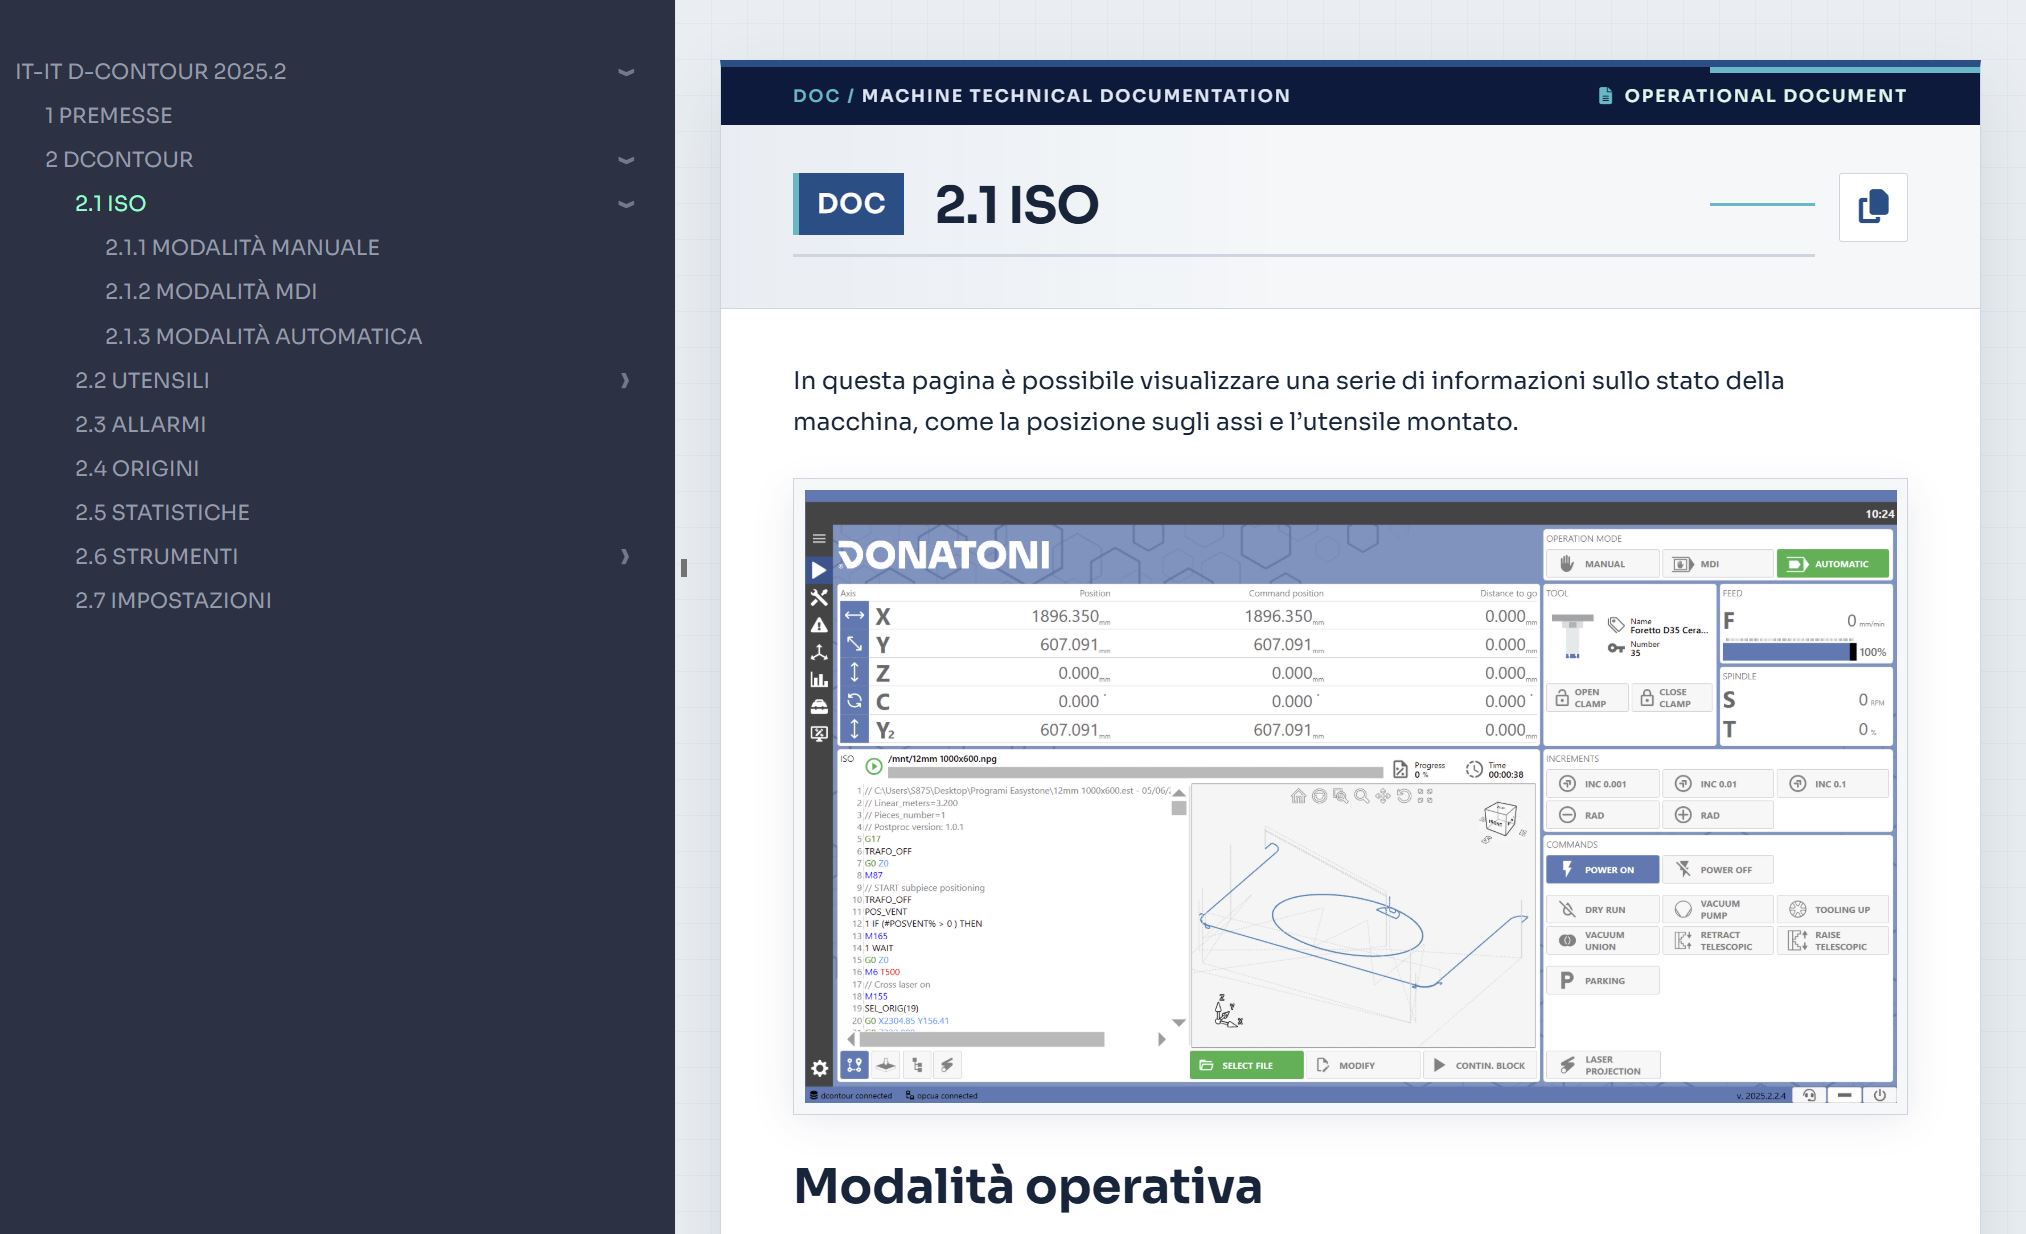This screenshot has height=1234, width=2026.
Task: Select the highlighted 2.1 ISO sidebar entry
Action: 111,203
